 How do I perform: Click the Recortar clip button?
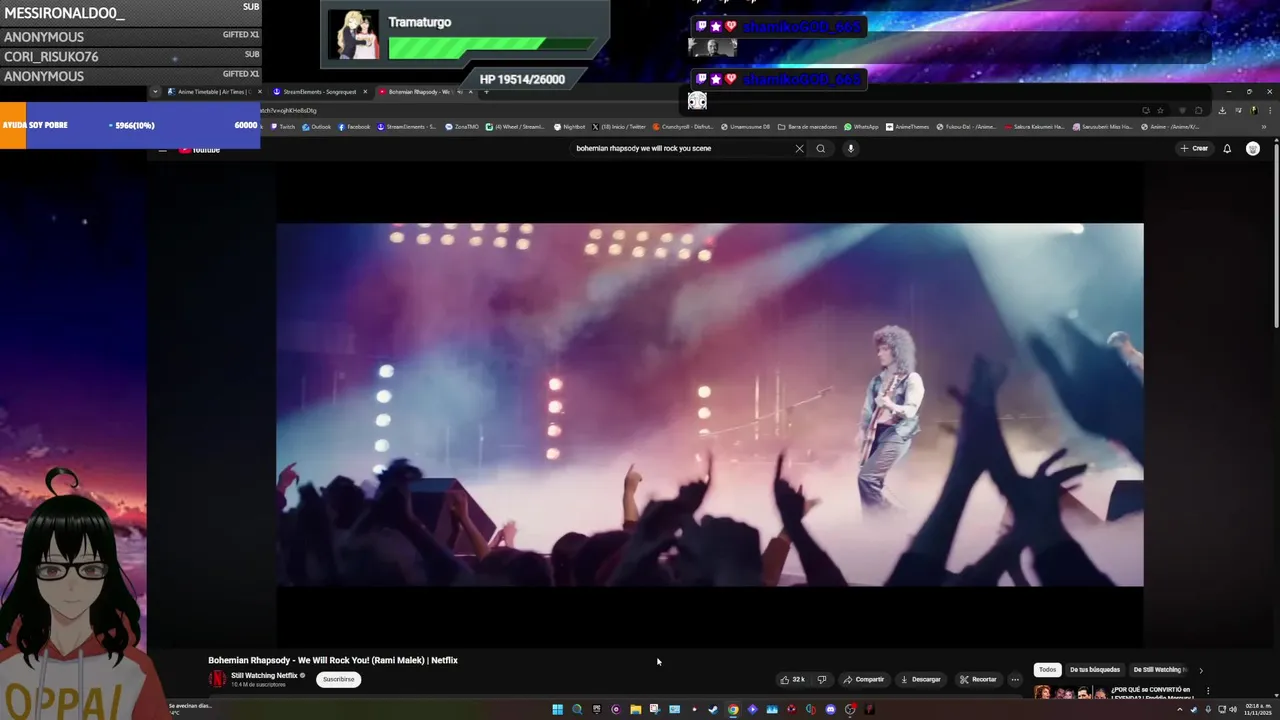[978, 679]
